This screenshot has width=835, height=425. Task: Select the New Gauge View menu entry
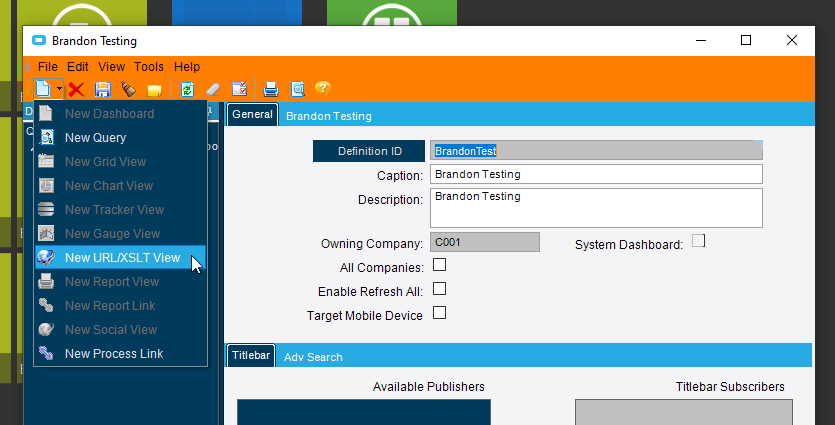click(120, 233)
